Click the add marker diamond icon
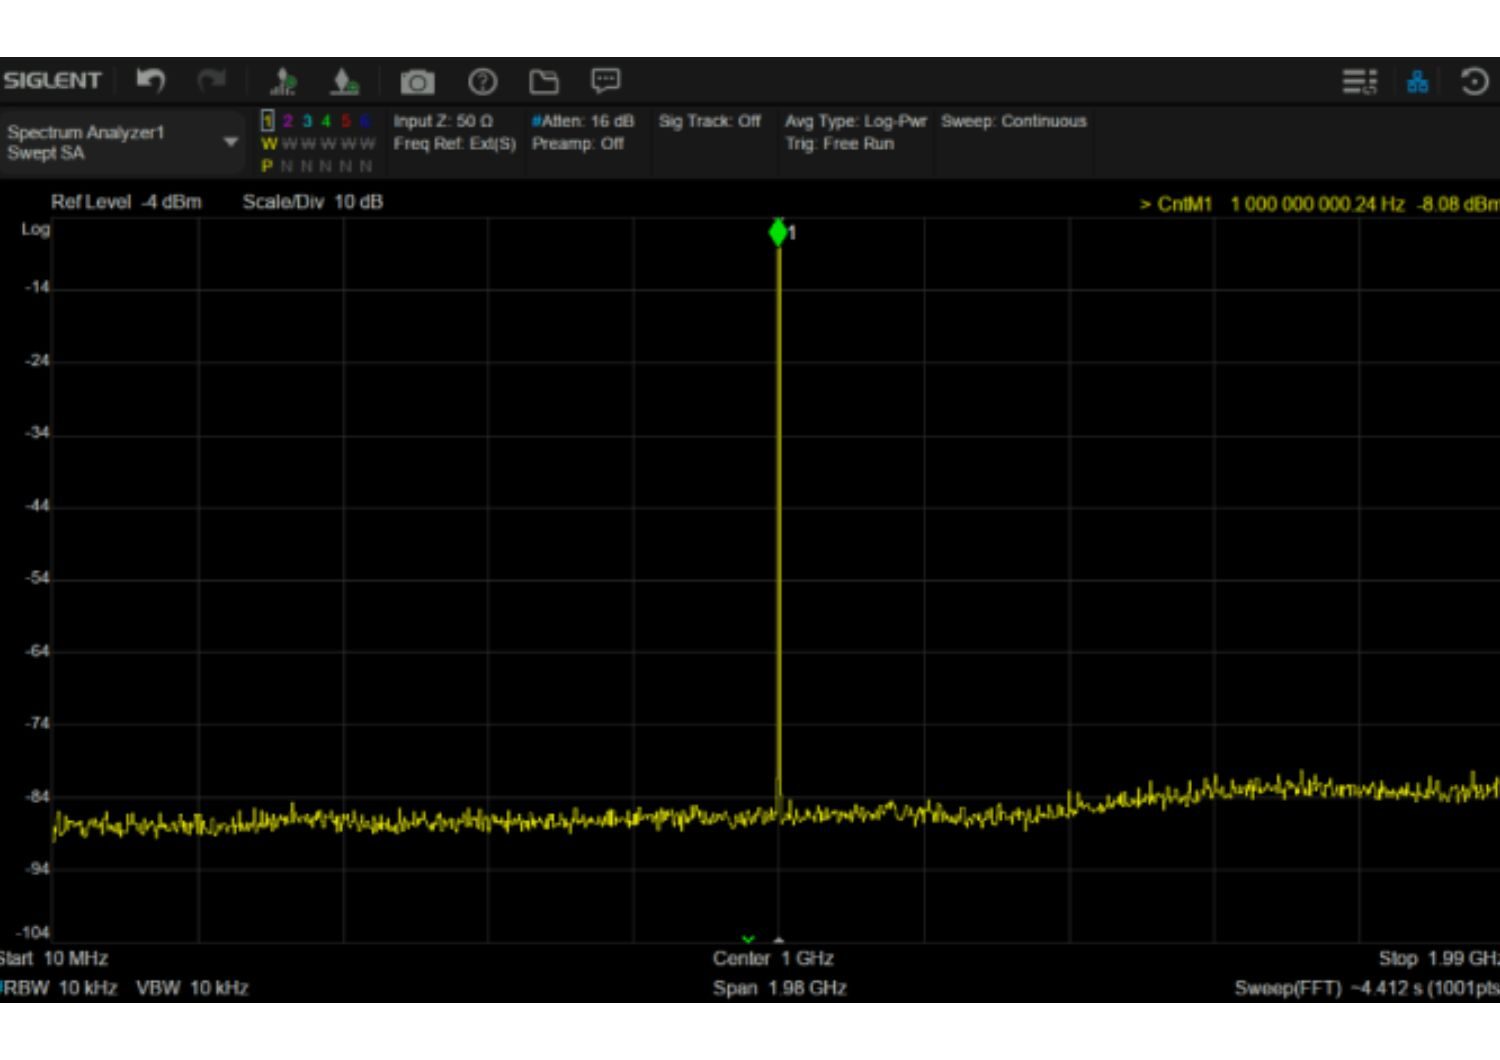Screen dimensions: 1500x1060 (x=344, y=81)
